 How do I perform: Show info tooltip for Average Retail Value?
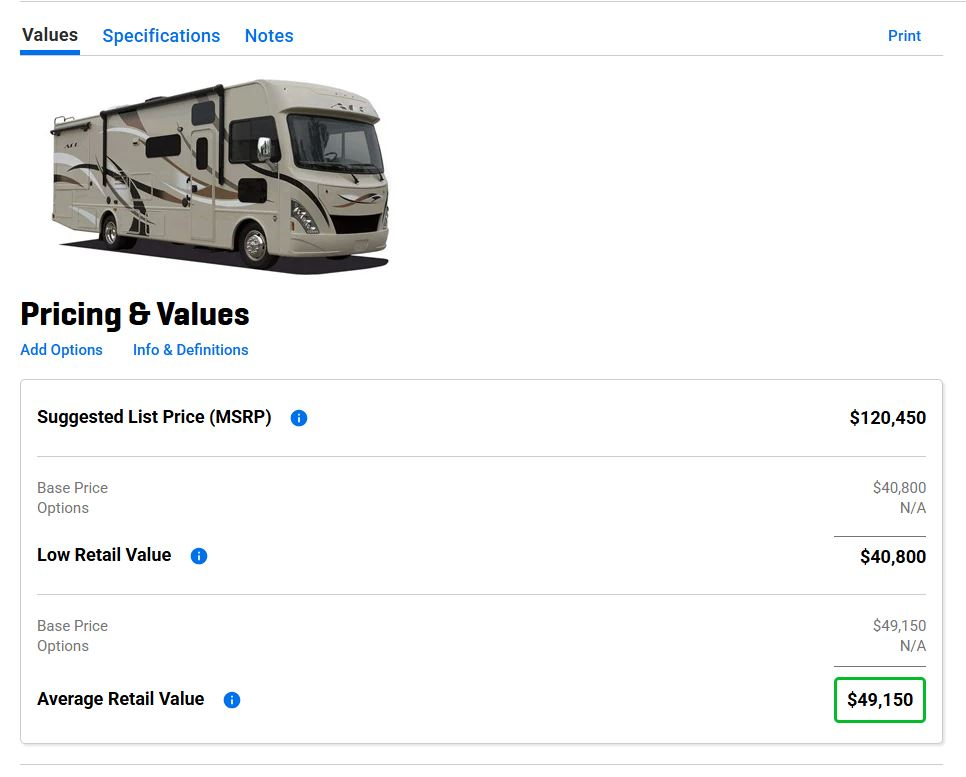pos(232,700)
